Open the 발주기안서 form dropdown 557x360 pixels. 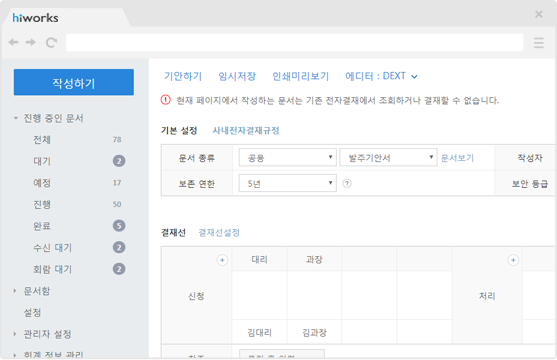(388, 157)
